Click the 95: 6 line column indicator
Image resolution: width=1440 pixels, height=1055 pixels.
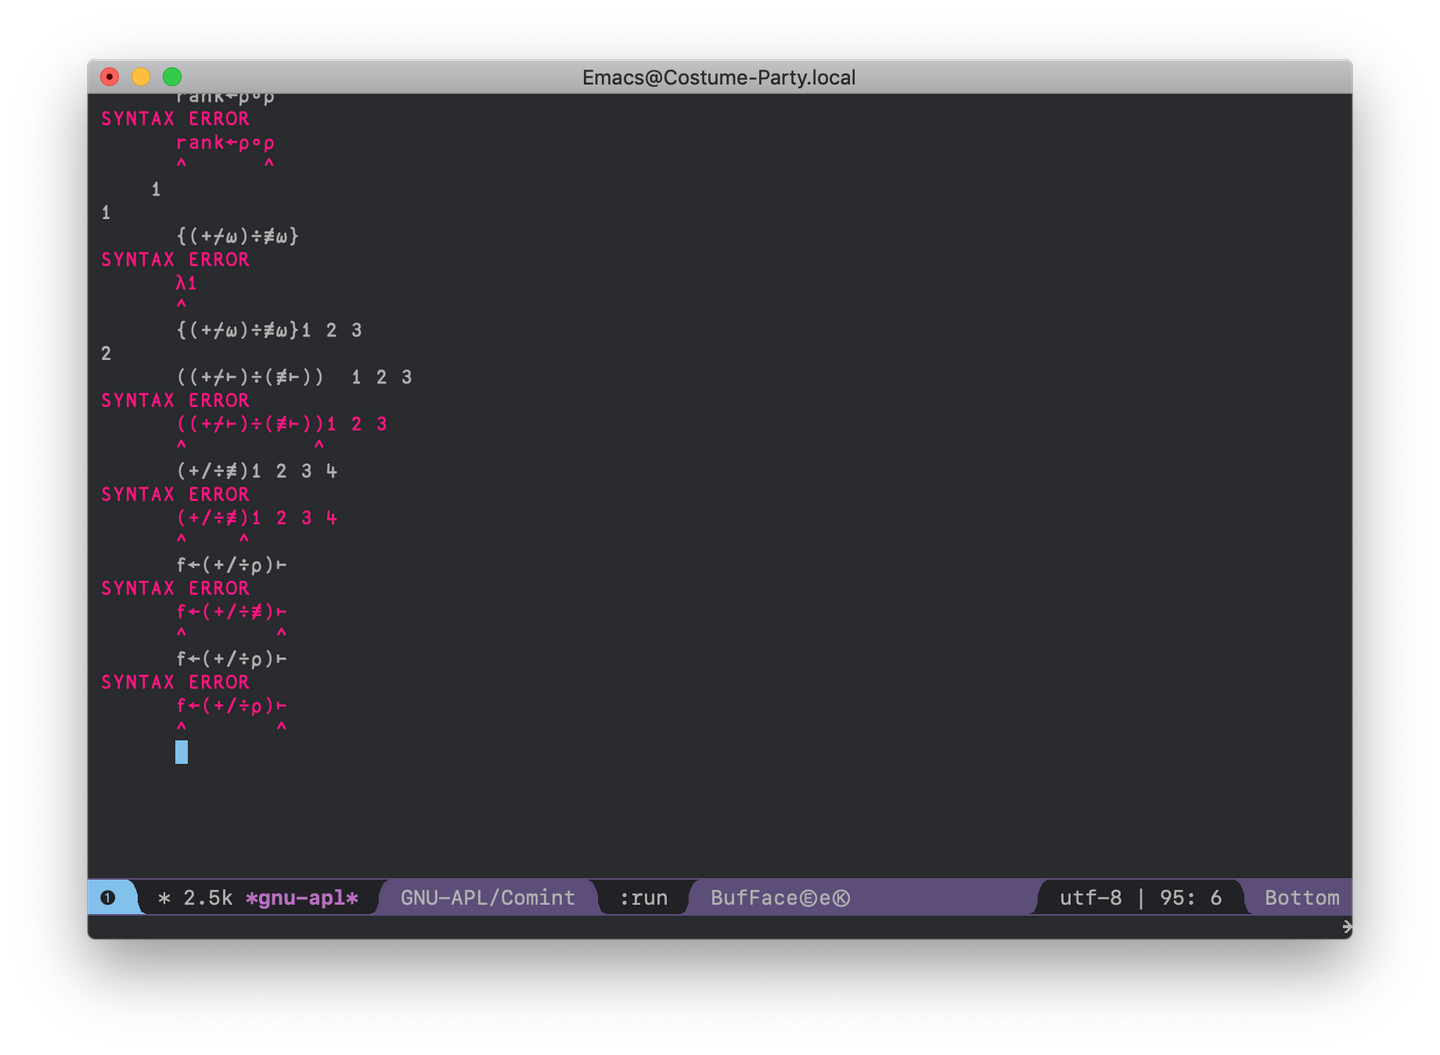(1190, 897)
